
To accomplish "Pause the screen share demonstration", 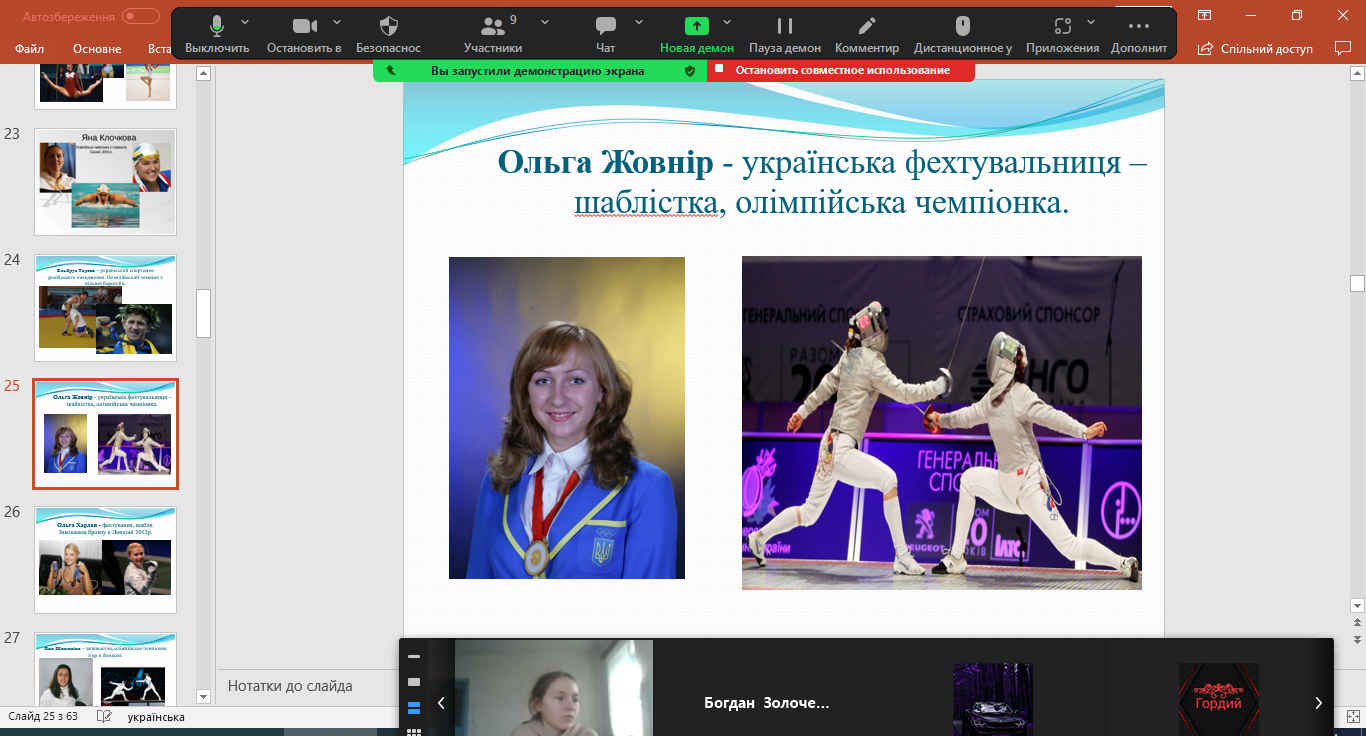I will click(x=785, y=34).
